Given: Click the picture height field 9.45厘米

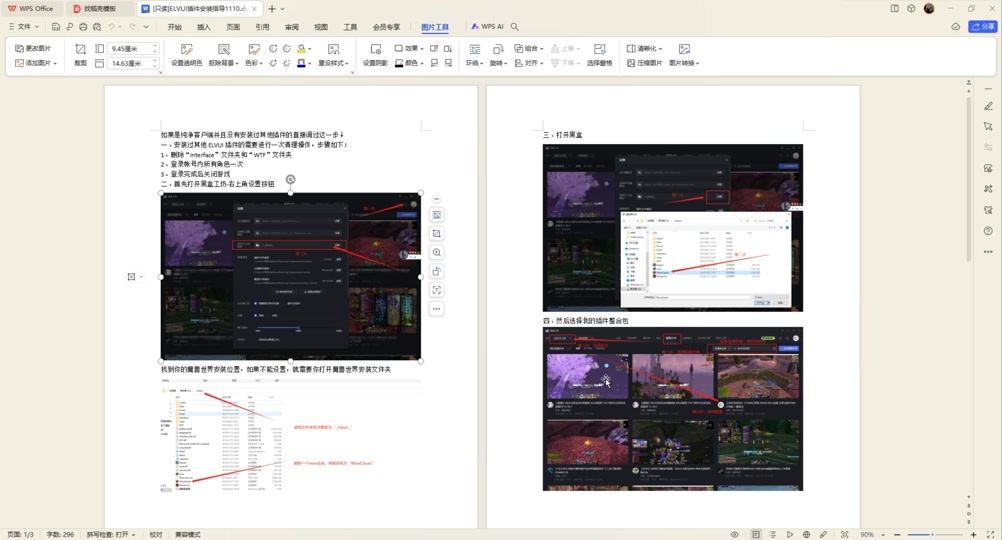Looking at the screenshot, I should pos(132,49).
